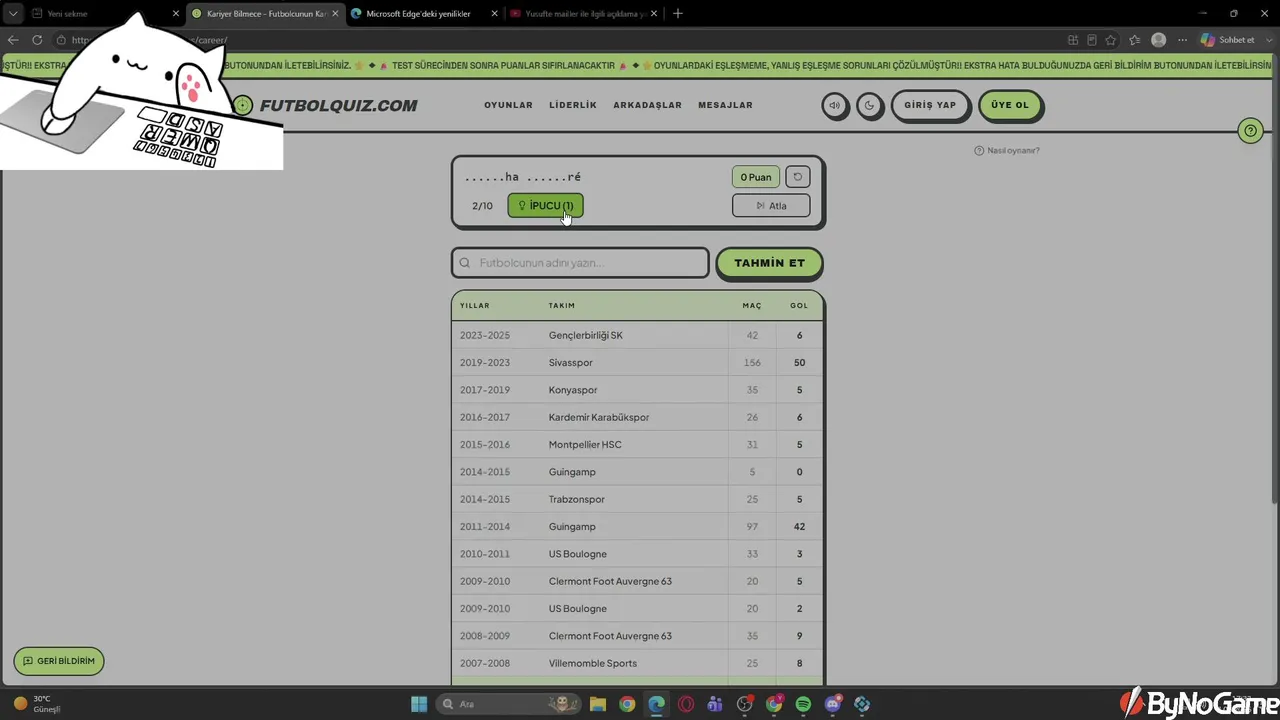
Task: Open Microsoft Teams from the taskbar
Action: [x=715, y=704]
